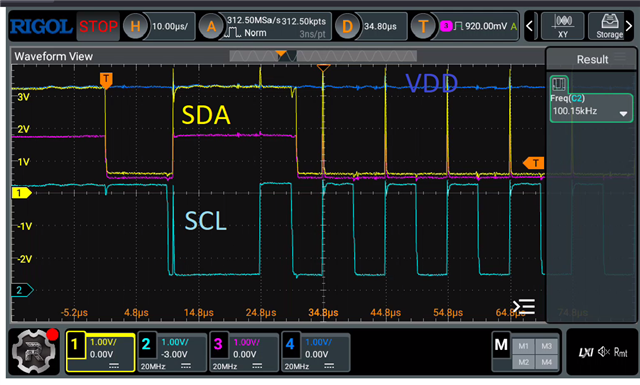Click the RIGOL logo

[41, 27]
